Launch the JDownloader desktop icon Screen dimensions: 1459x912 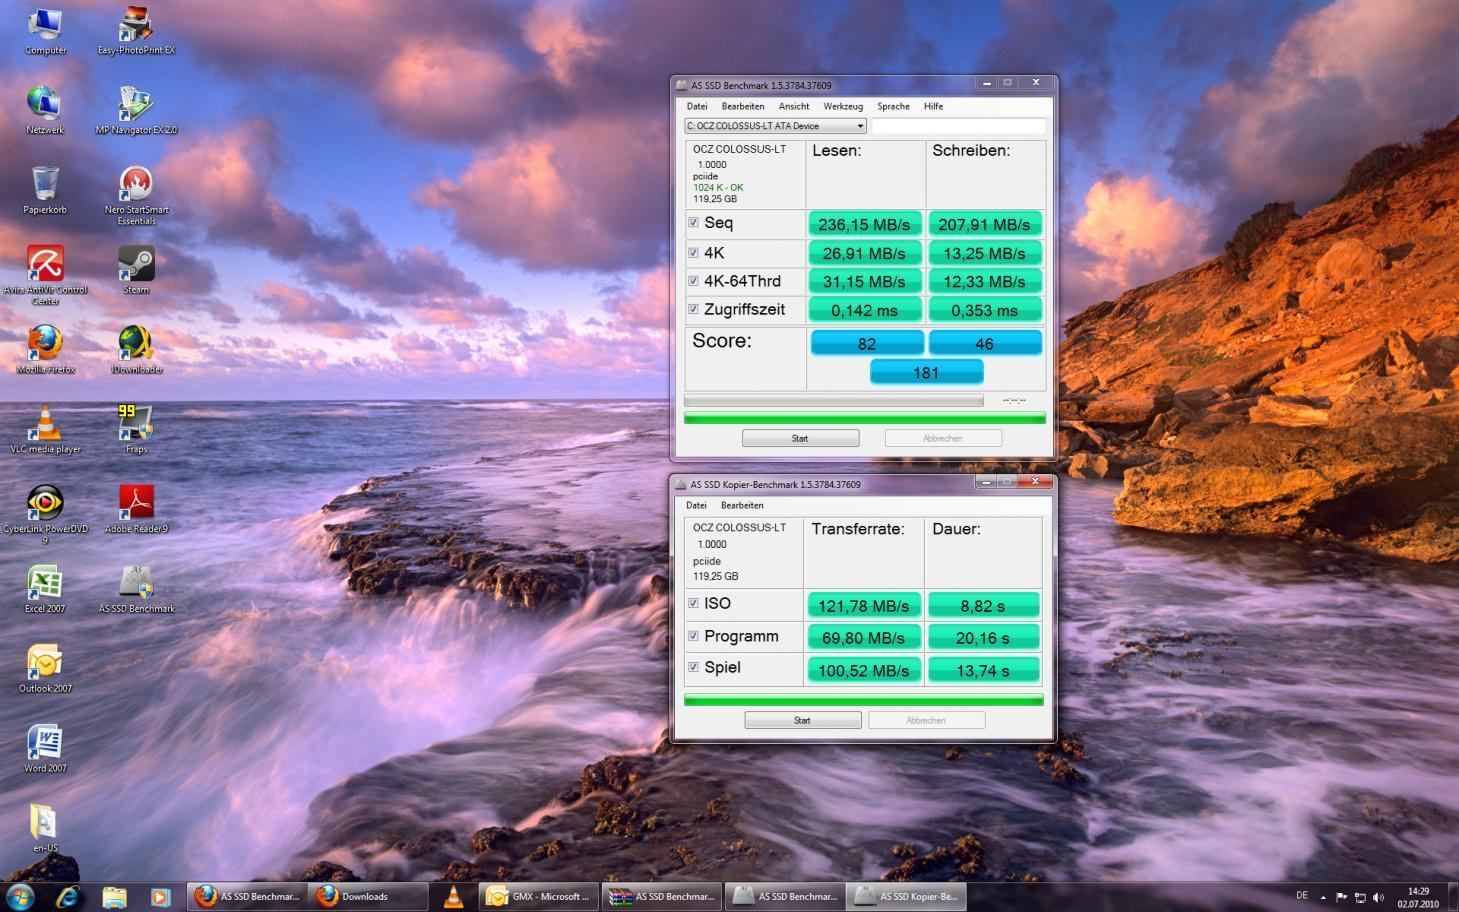(136, 350)
